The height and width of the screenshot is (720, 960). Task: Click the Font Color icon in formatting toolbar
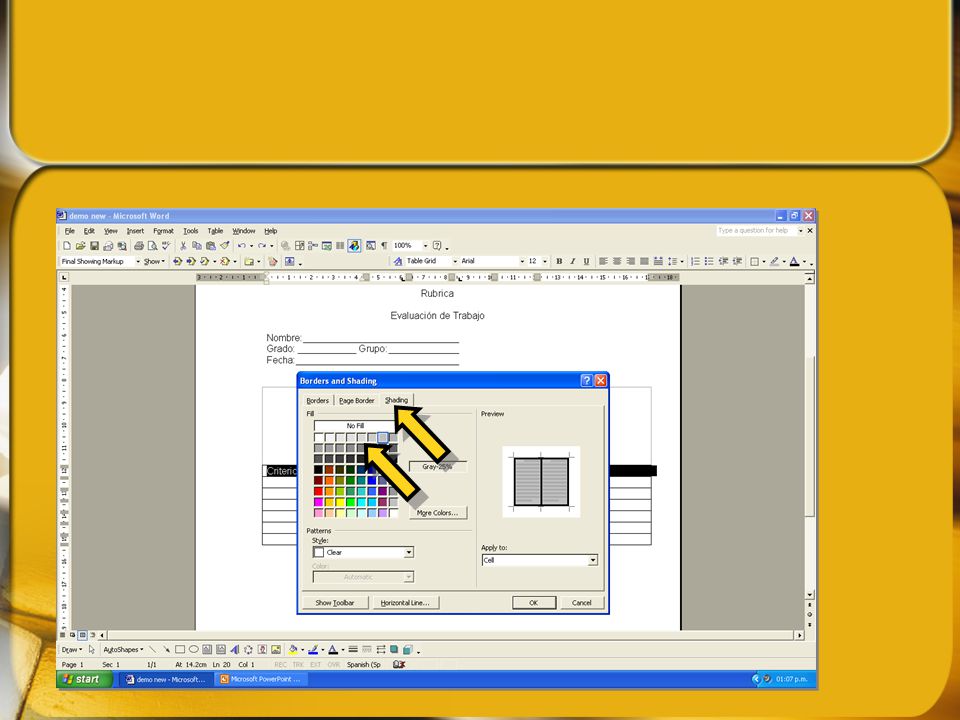[794, 261]
